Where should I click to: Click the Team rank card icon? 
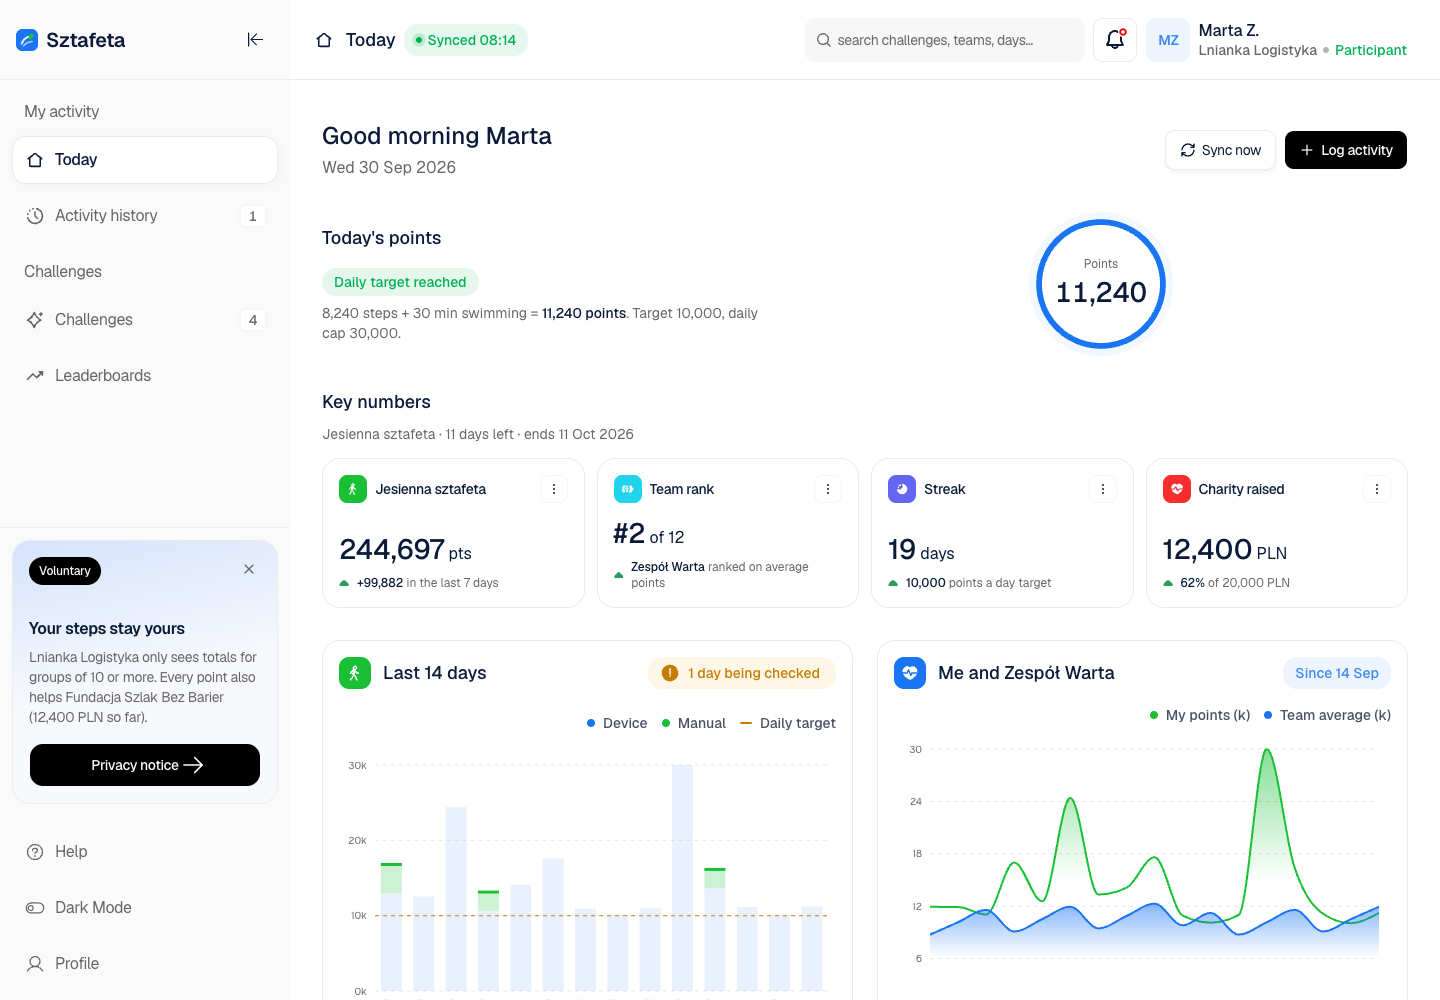628,489
